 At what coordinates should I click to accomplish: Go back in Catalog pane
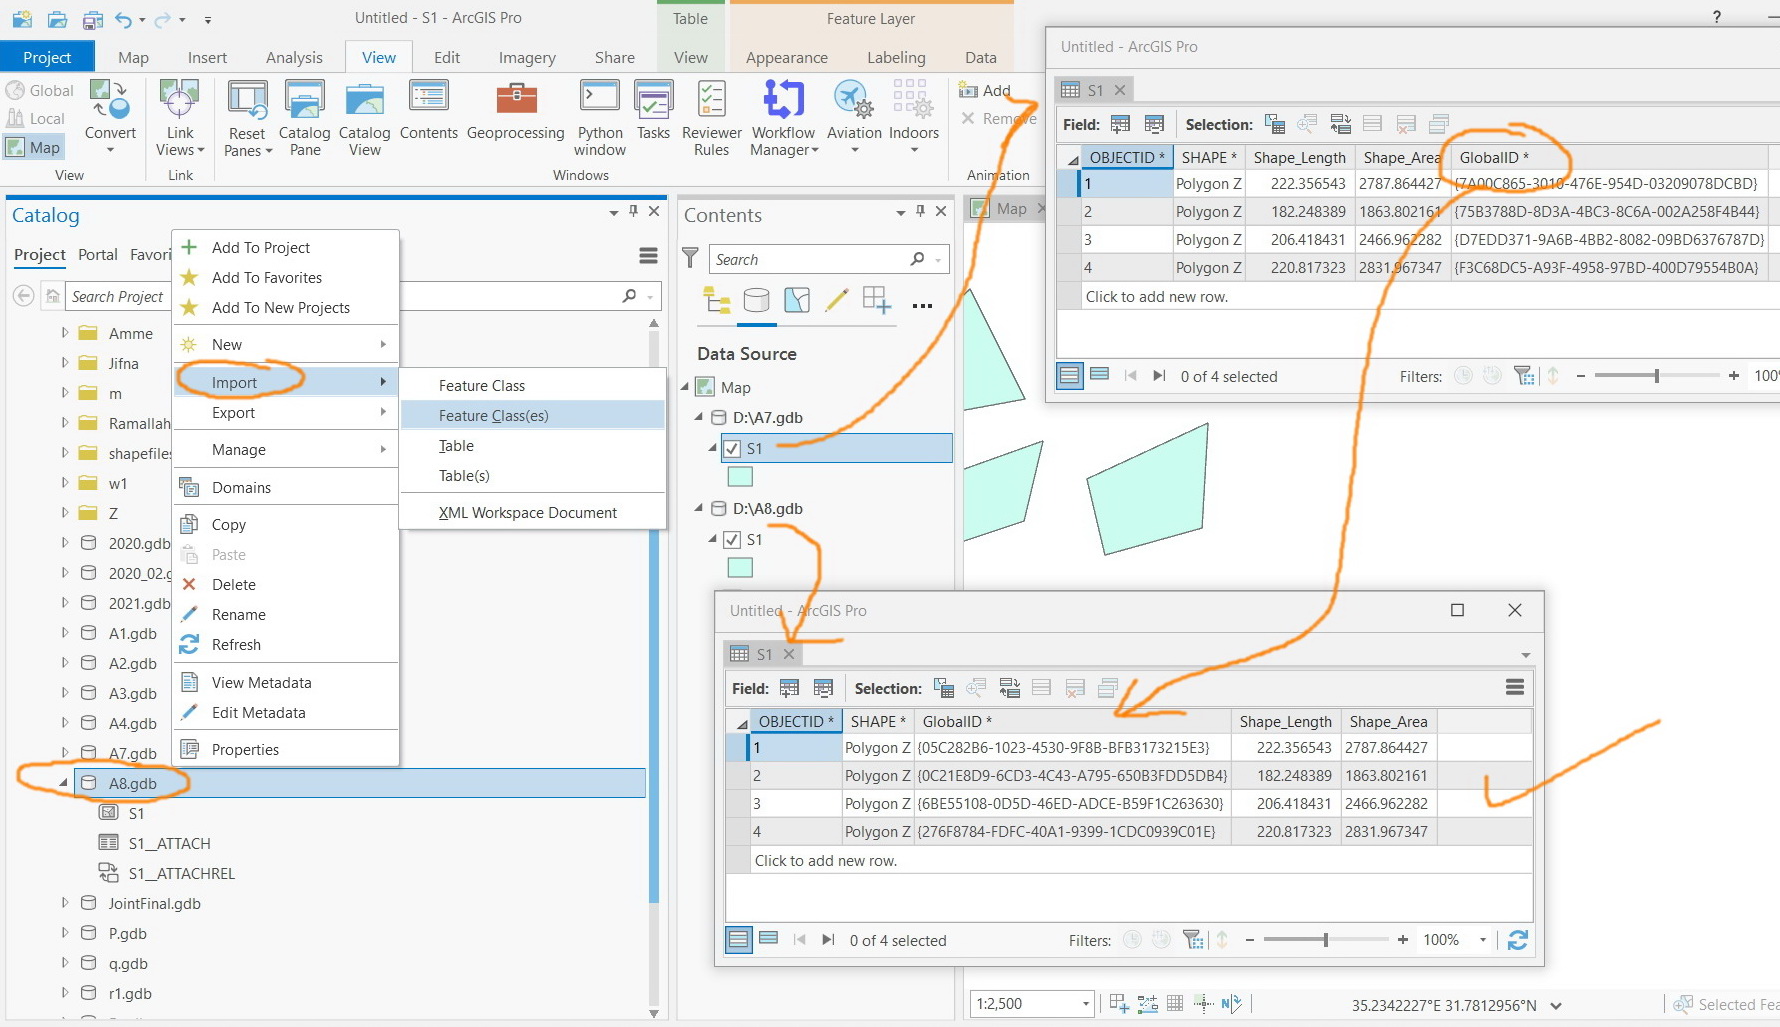click(x=24, y=296)
